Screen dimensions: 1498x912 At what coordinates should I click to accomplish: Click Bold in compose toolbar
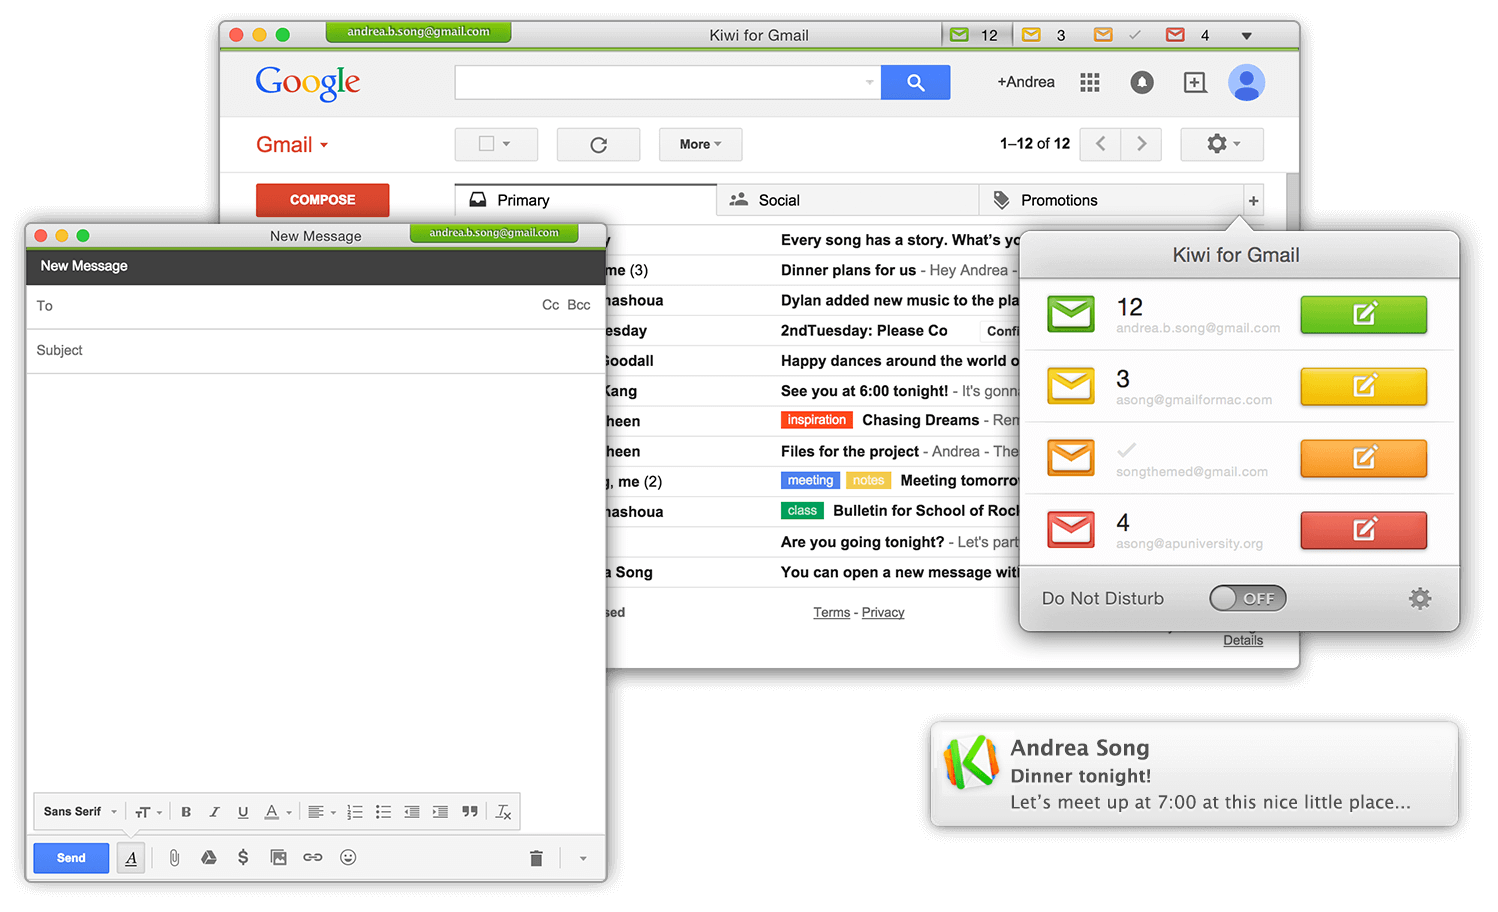pos(186,812)
